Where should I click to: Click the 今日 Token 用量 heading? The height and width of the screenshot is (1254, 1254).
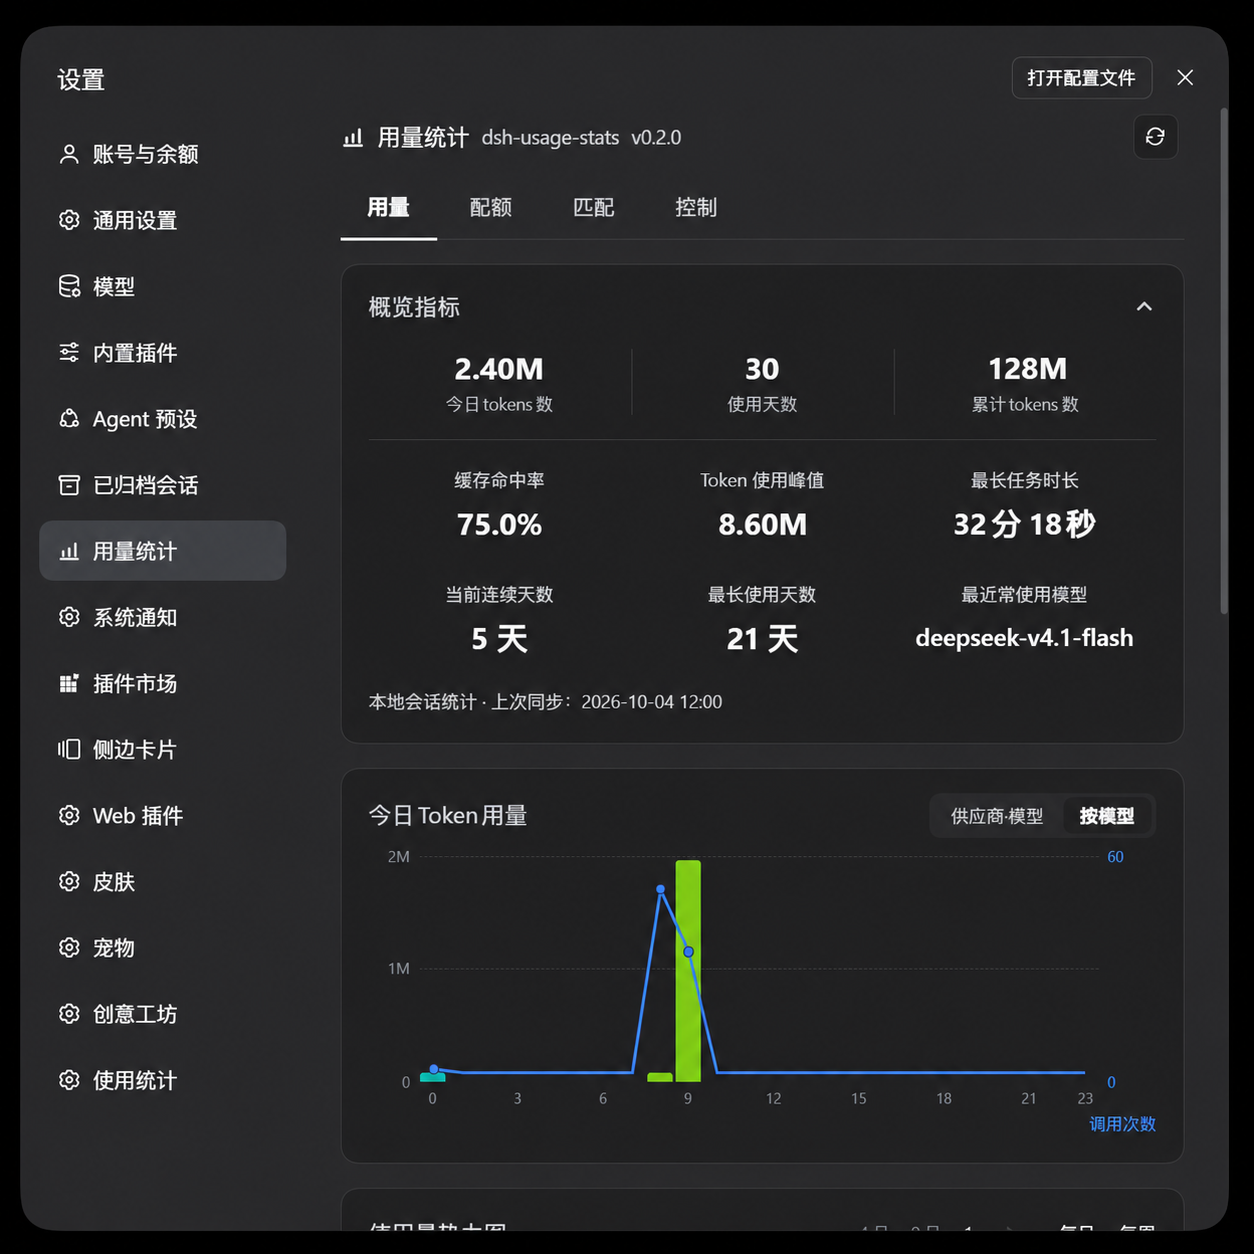click(447, 816)
